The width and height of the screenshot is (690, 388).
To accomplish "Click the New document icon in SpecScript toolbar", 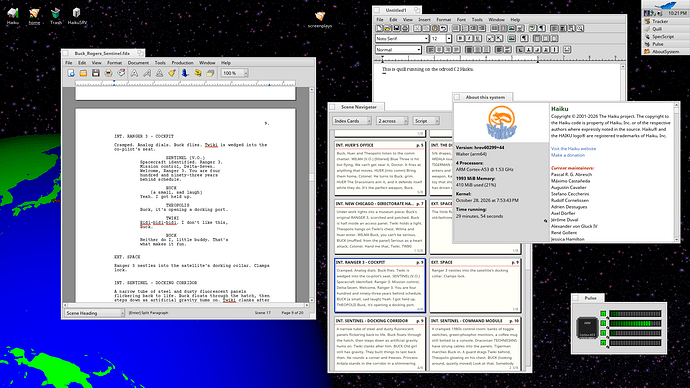I will (71, 73).
